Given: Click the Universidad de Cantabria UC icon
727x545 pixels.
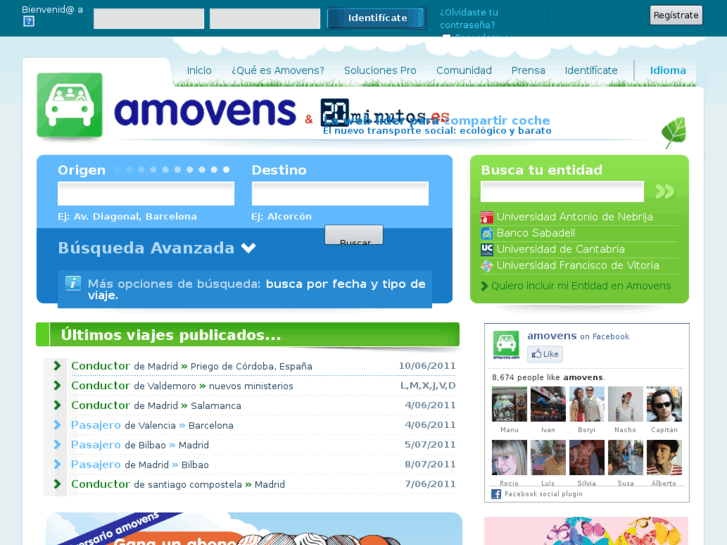Looking at the screenshot, I should (x=487, y=250).
